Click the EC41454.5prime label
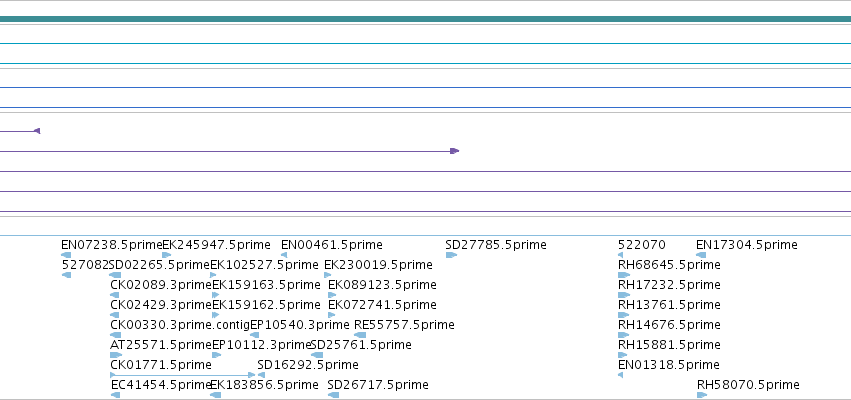The image size is (851, 400). 161,385
